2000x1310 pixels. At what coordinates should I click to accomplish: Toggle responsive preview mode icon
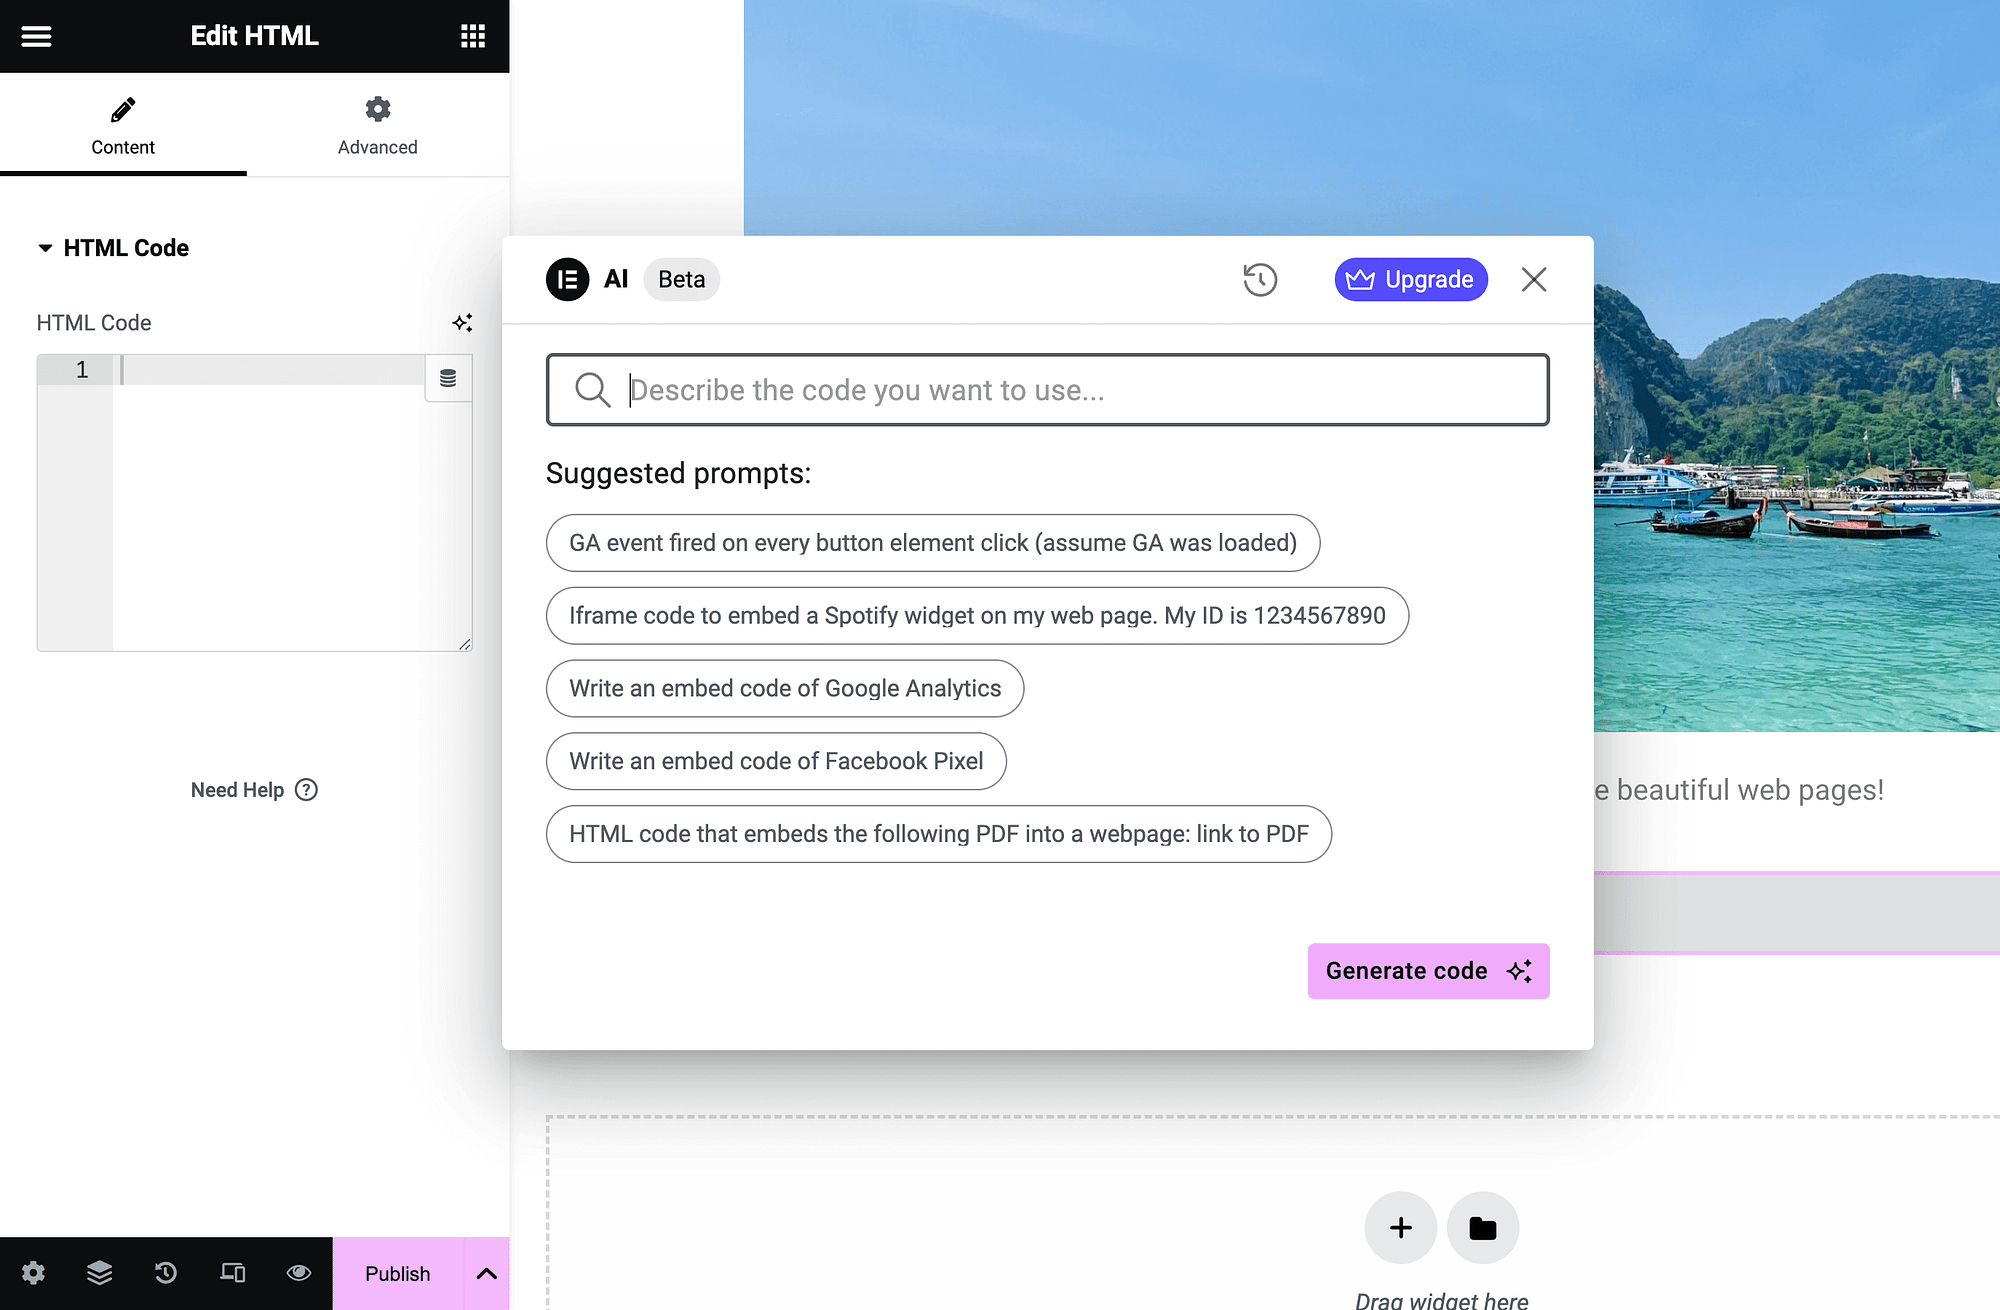232,1273
